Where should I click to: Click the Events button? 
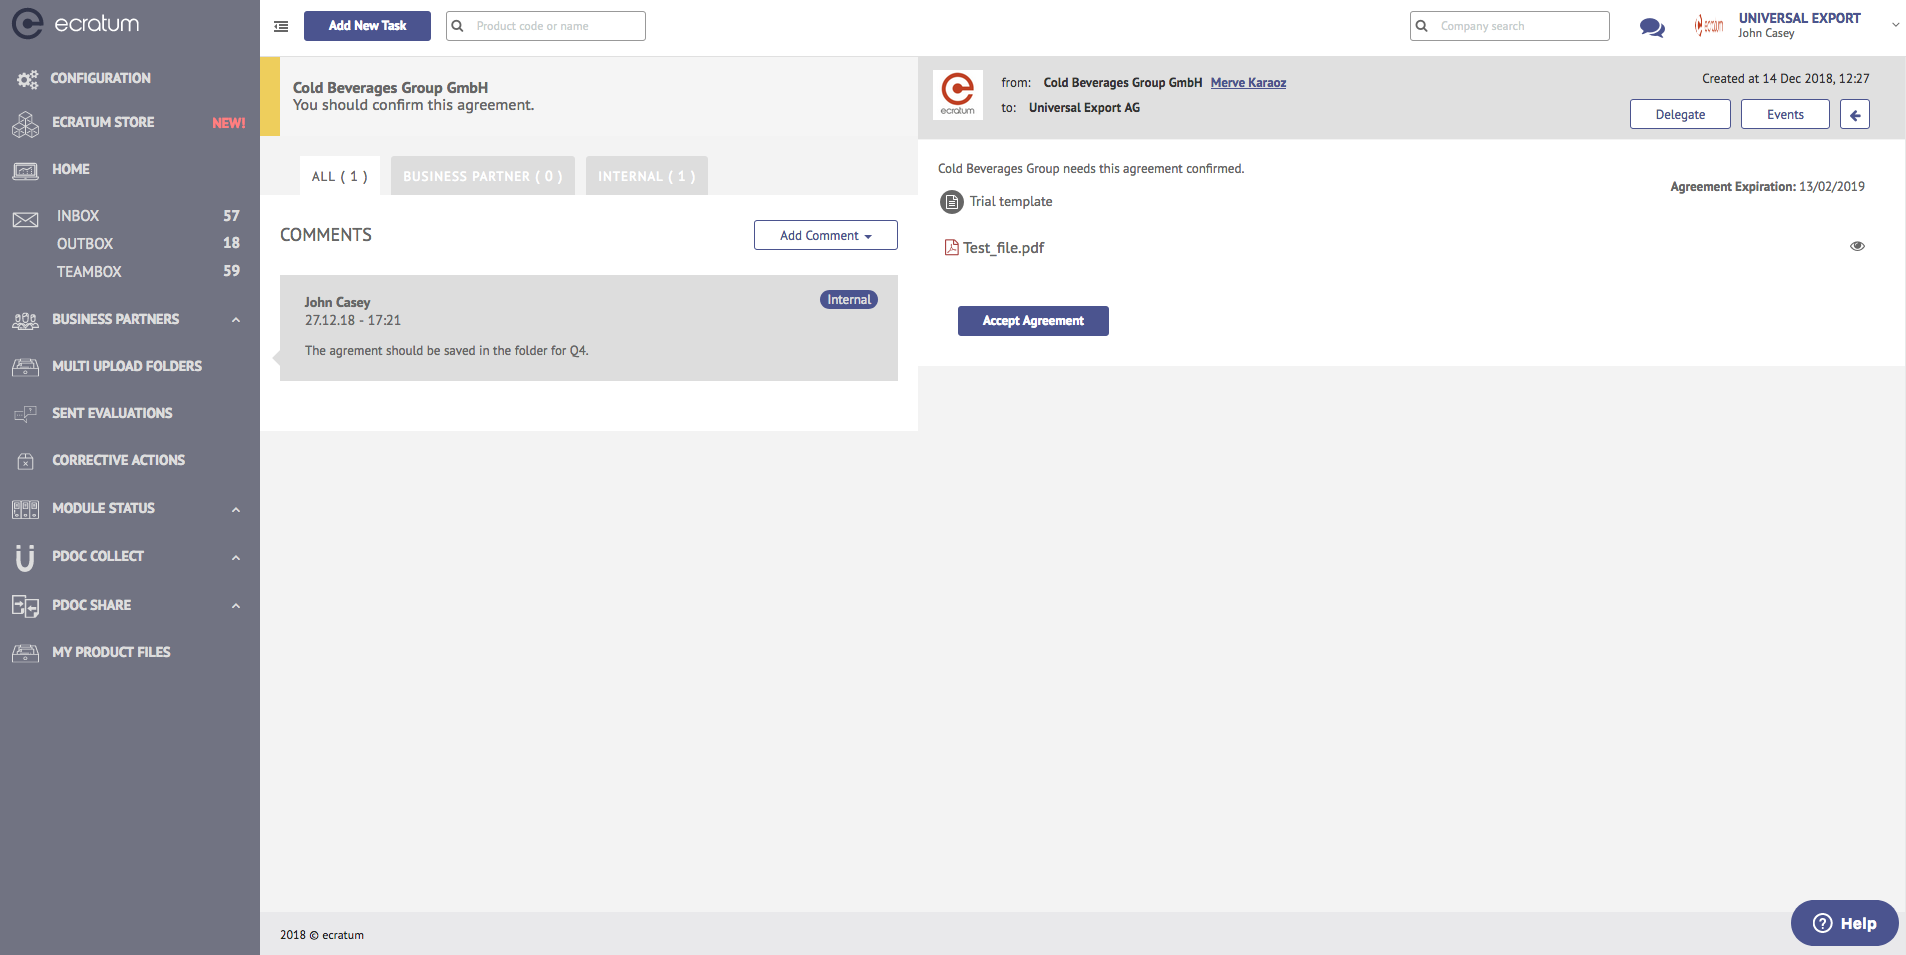[1785, 114]
